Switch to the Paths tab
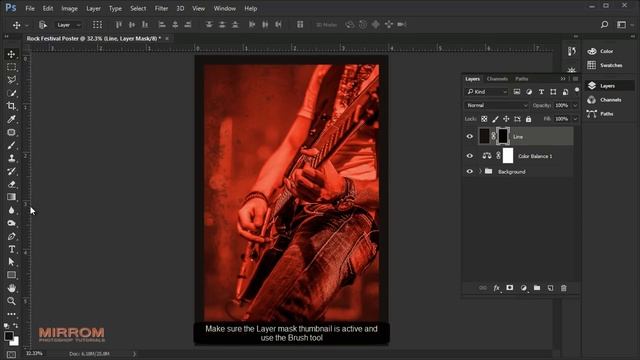This screenshot has height=360, width=640. click(x=521, y=79)
